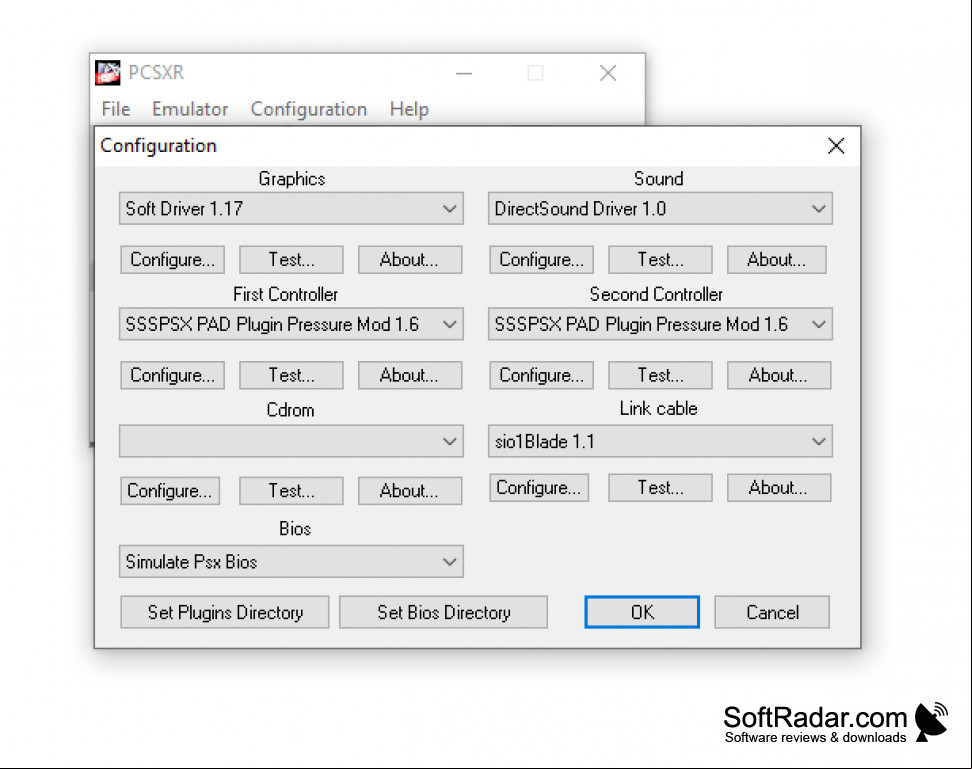Click About under Link cable

[x=779, y=488]
